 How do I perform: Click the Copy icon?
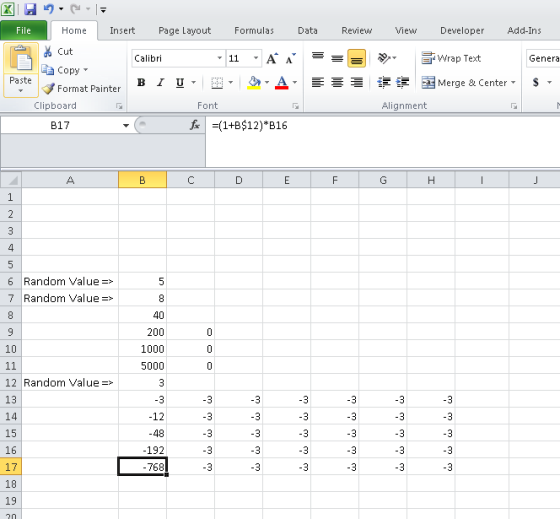click(48, 70)
